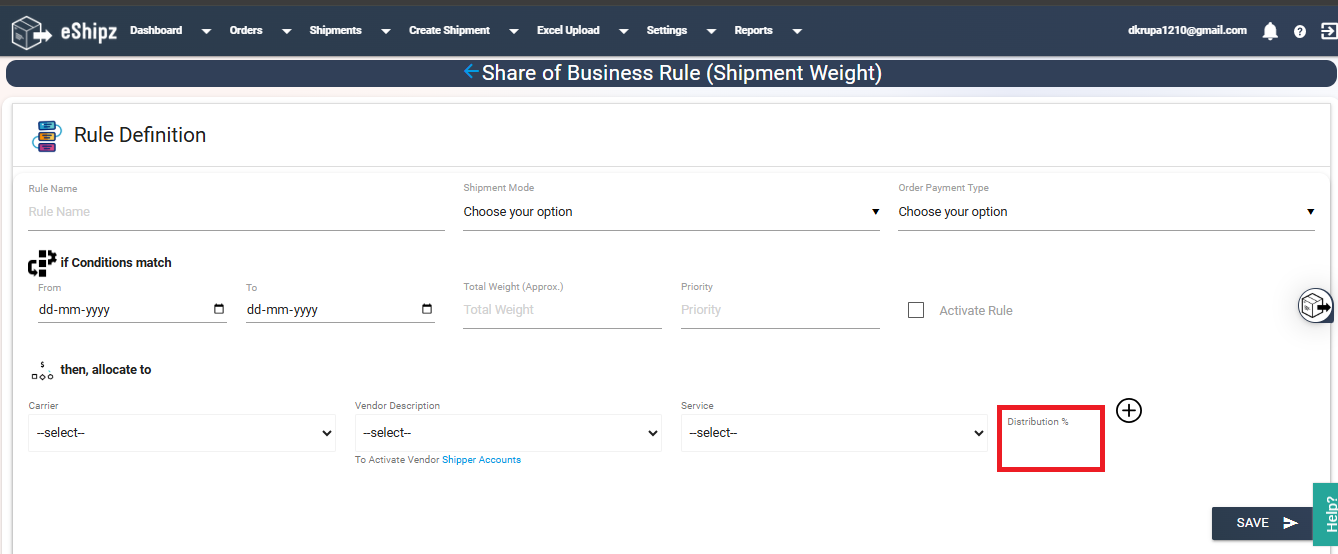
Task: Click the Rule Definition icon
Action: [x=46, y=136]
